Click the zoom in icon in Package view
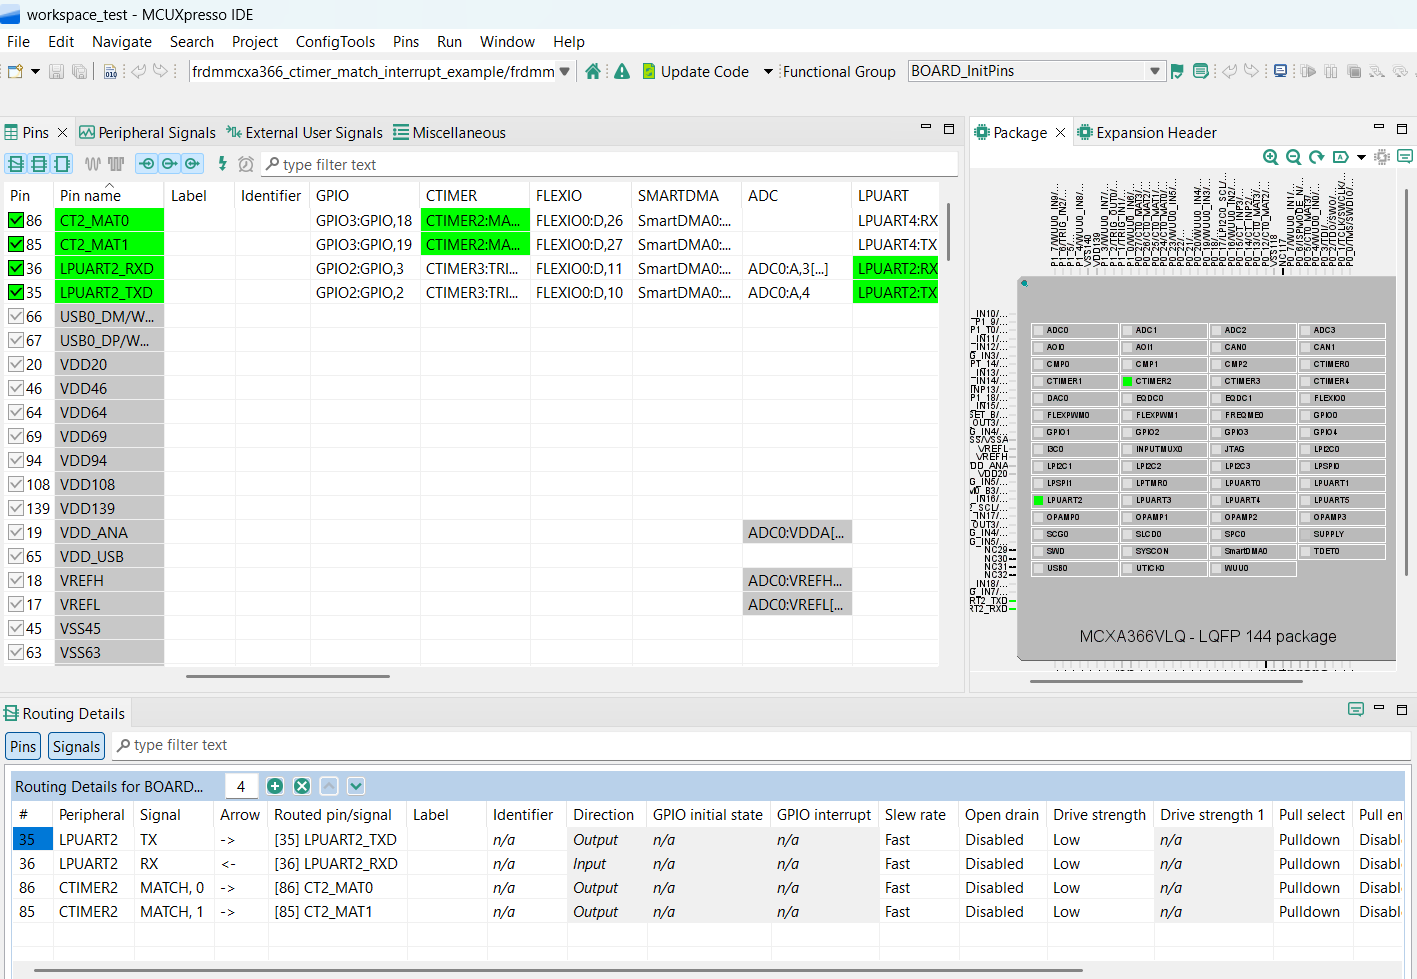This screenshot has width=1417, height=979. [x=1270, y=157]
